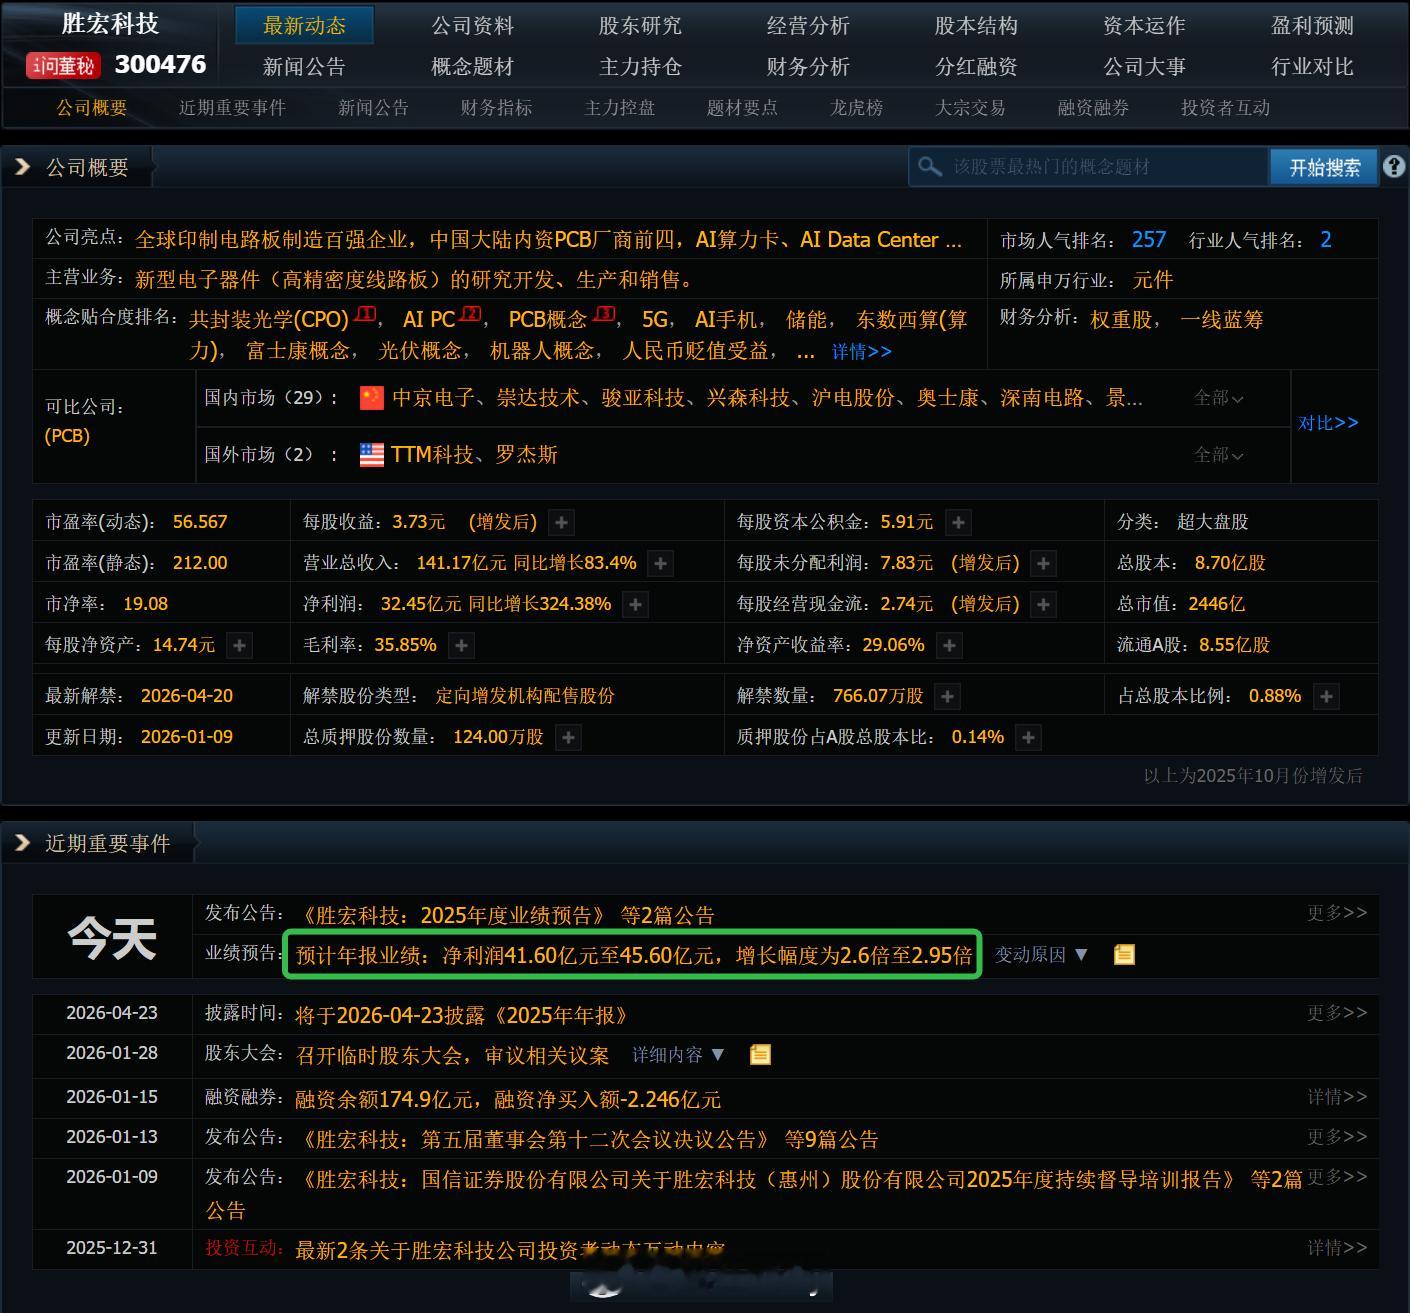
Task: Click the plus icon next to 每股净资产
Action: click(x=239, y=645)
